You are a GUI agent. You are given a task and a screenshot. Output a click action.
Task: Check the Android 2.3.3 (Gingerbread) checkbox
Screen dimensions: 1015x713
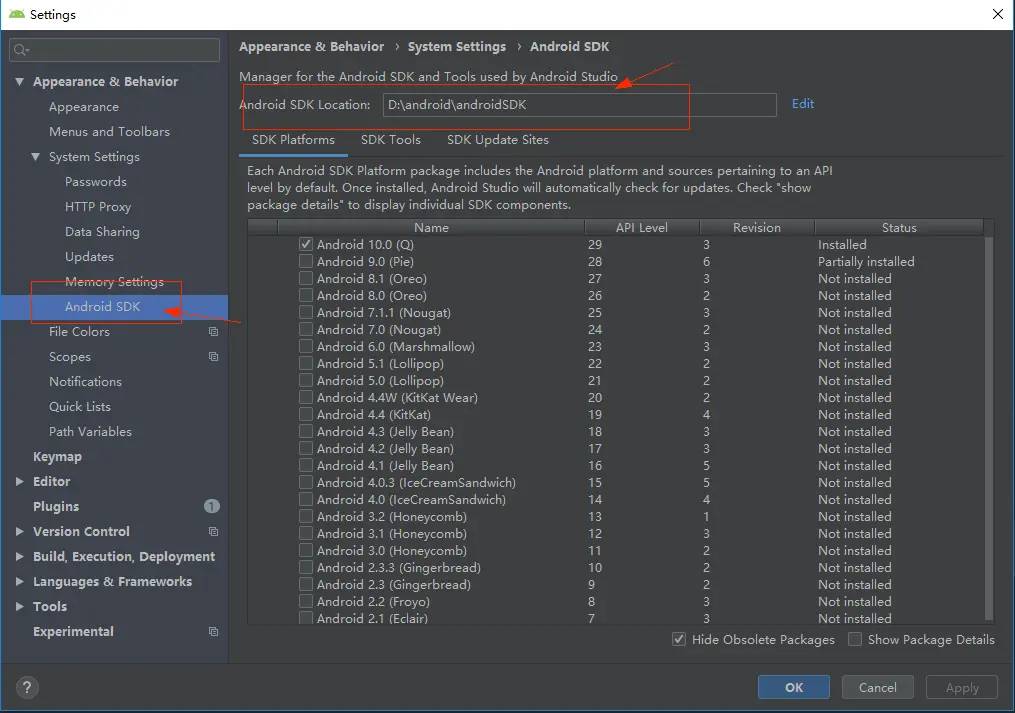[x=306, y=567]
